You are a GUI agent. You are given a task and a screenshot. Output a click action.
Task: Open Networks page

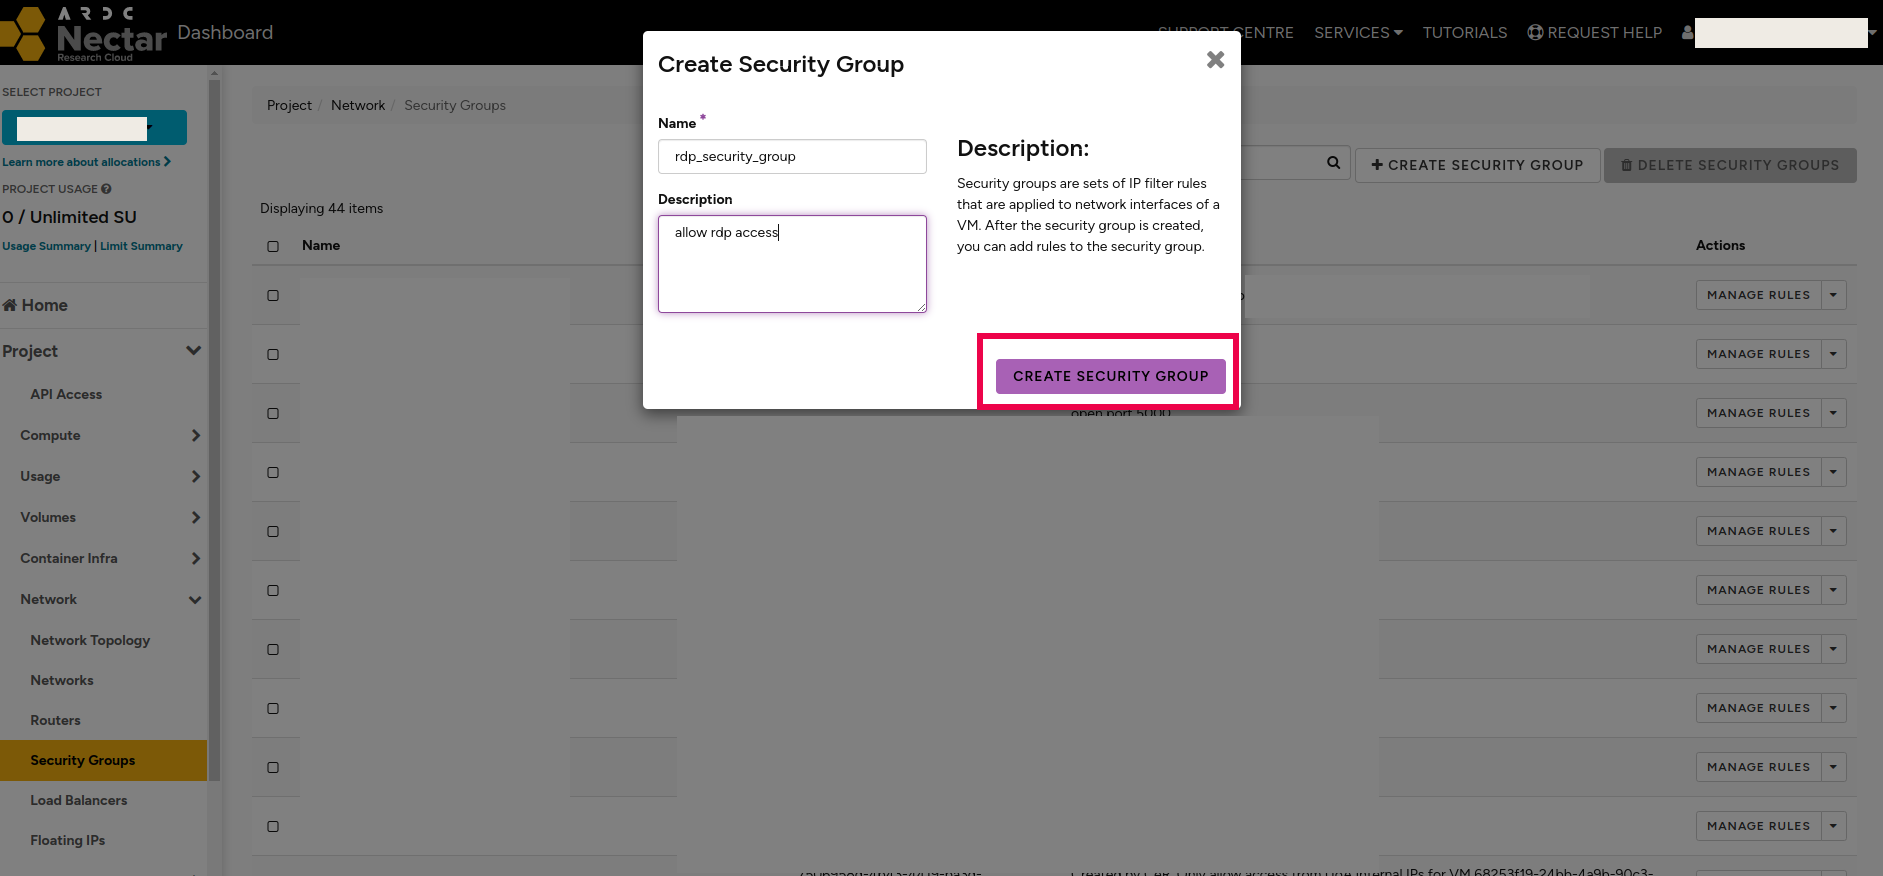[x=62, y=680]
